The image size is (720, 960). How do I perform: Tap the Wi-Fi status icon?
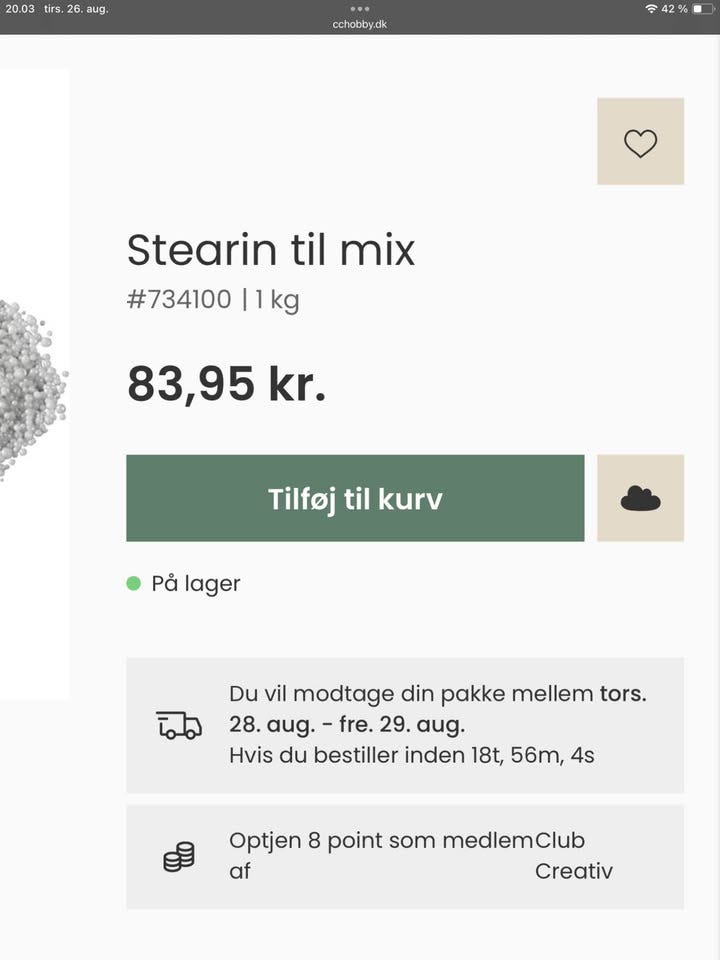point(651,9)
